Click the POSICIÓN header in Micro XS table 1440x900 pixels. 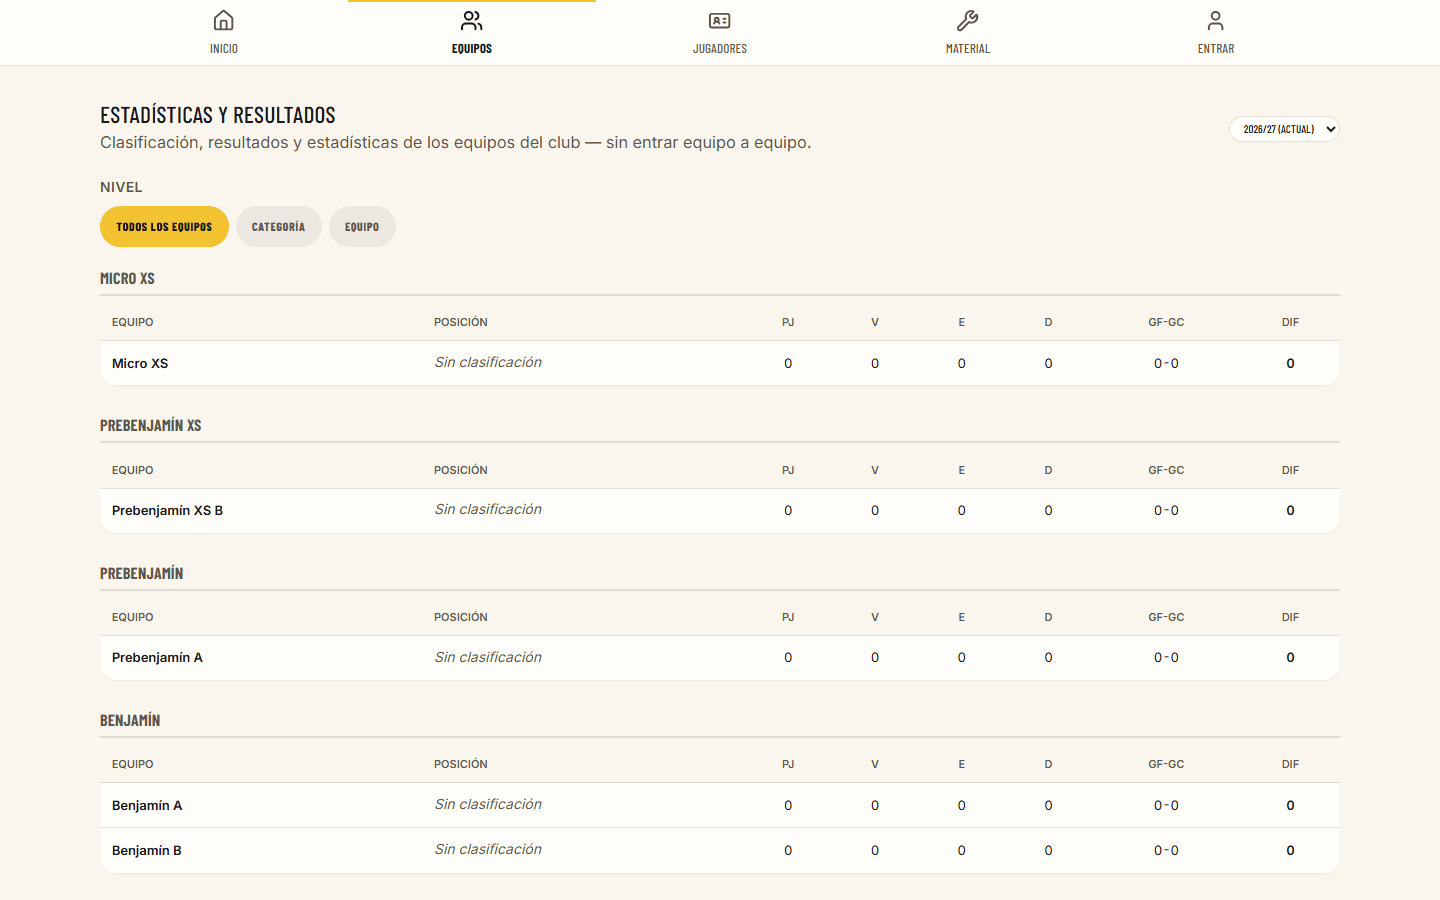point(461,322)
